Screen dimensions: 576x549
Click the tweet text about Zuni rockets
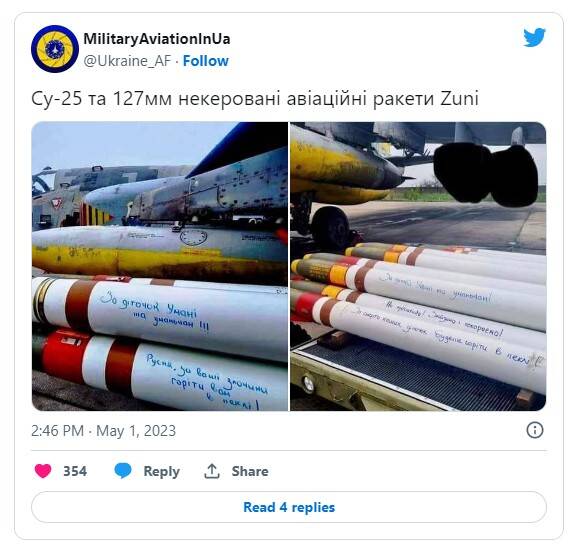point(255,99)
